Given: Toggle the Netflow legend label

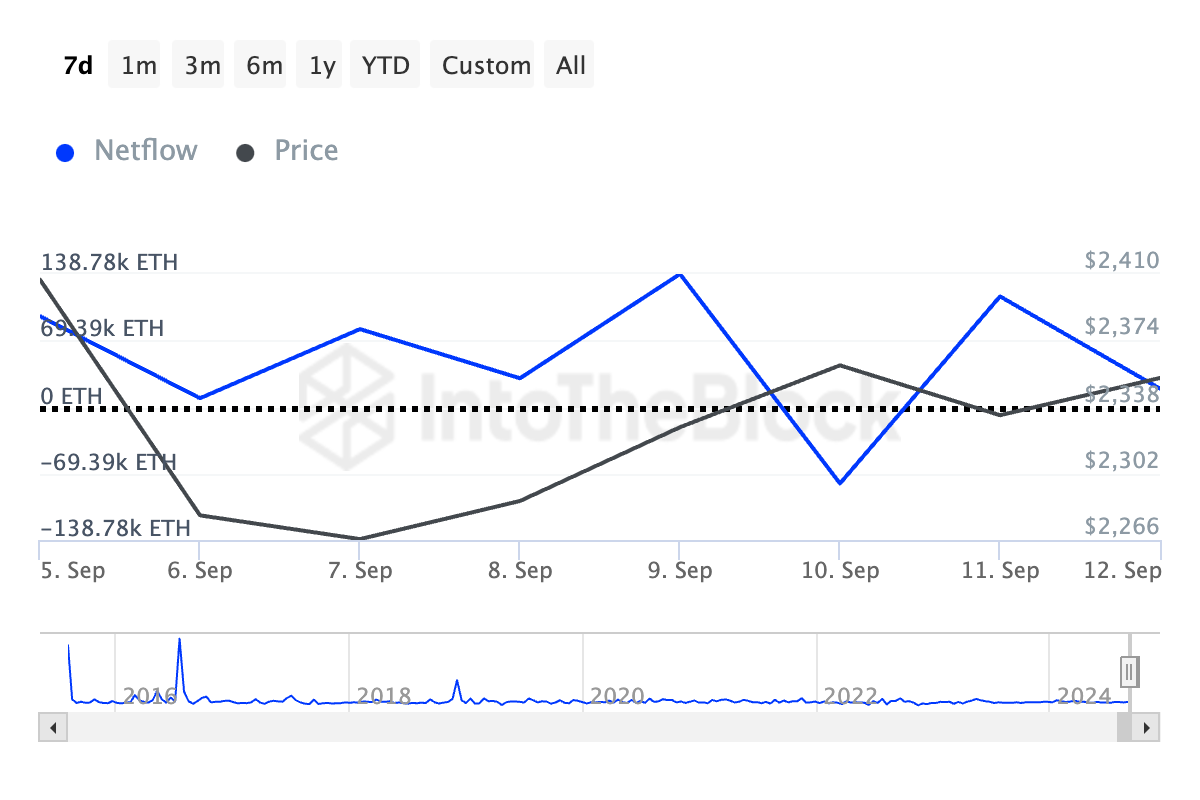Looking at the screenshot, I should click(x=146, y=151).
